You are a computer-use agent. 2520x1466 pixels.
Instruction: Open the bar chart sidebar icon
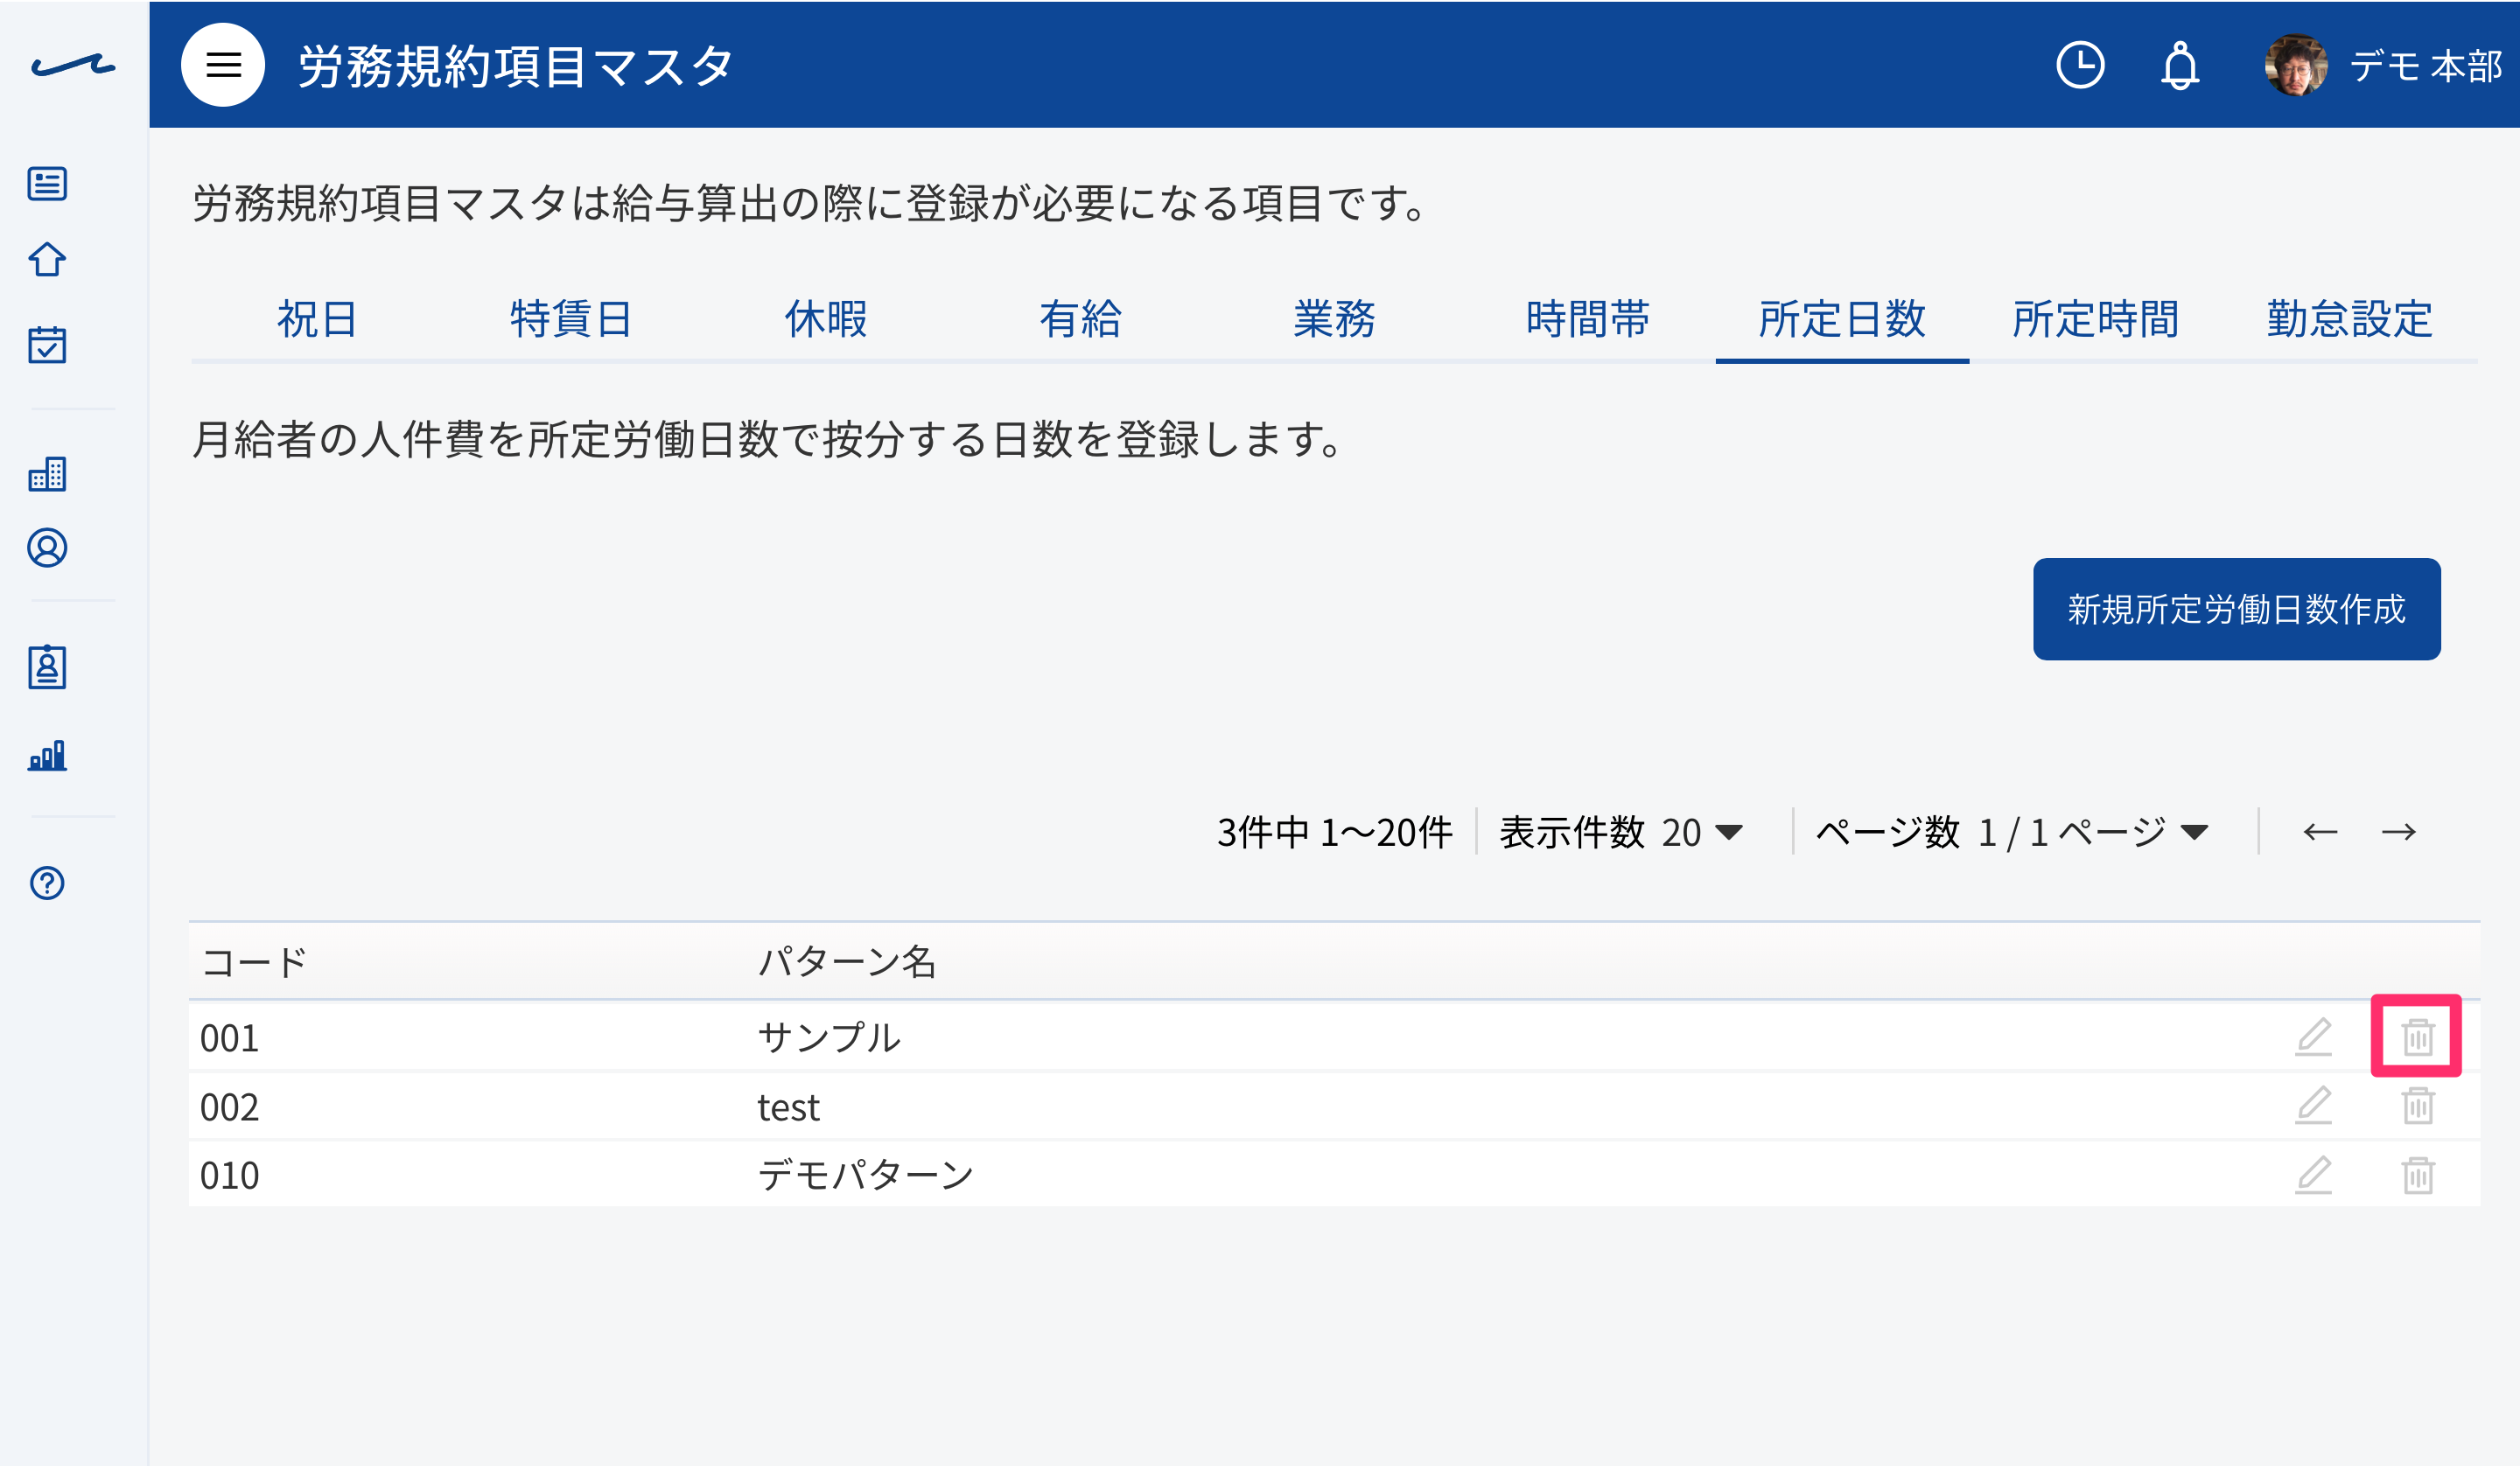click(x=47, y=755)
